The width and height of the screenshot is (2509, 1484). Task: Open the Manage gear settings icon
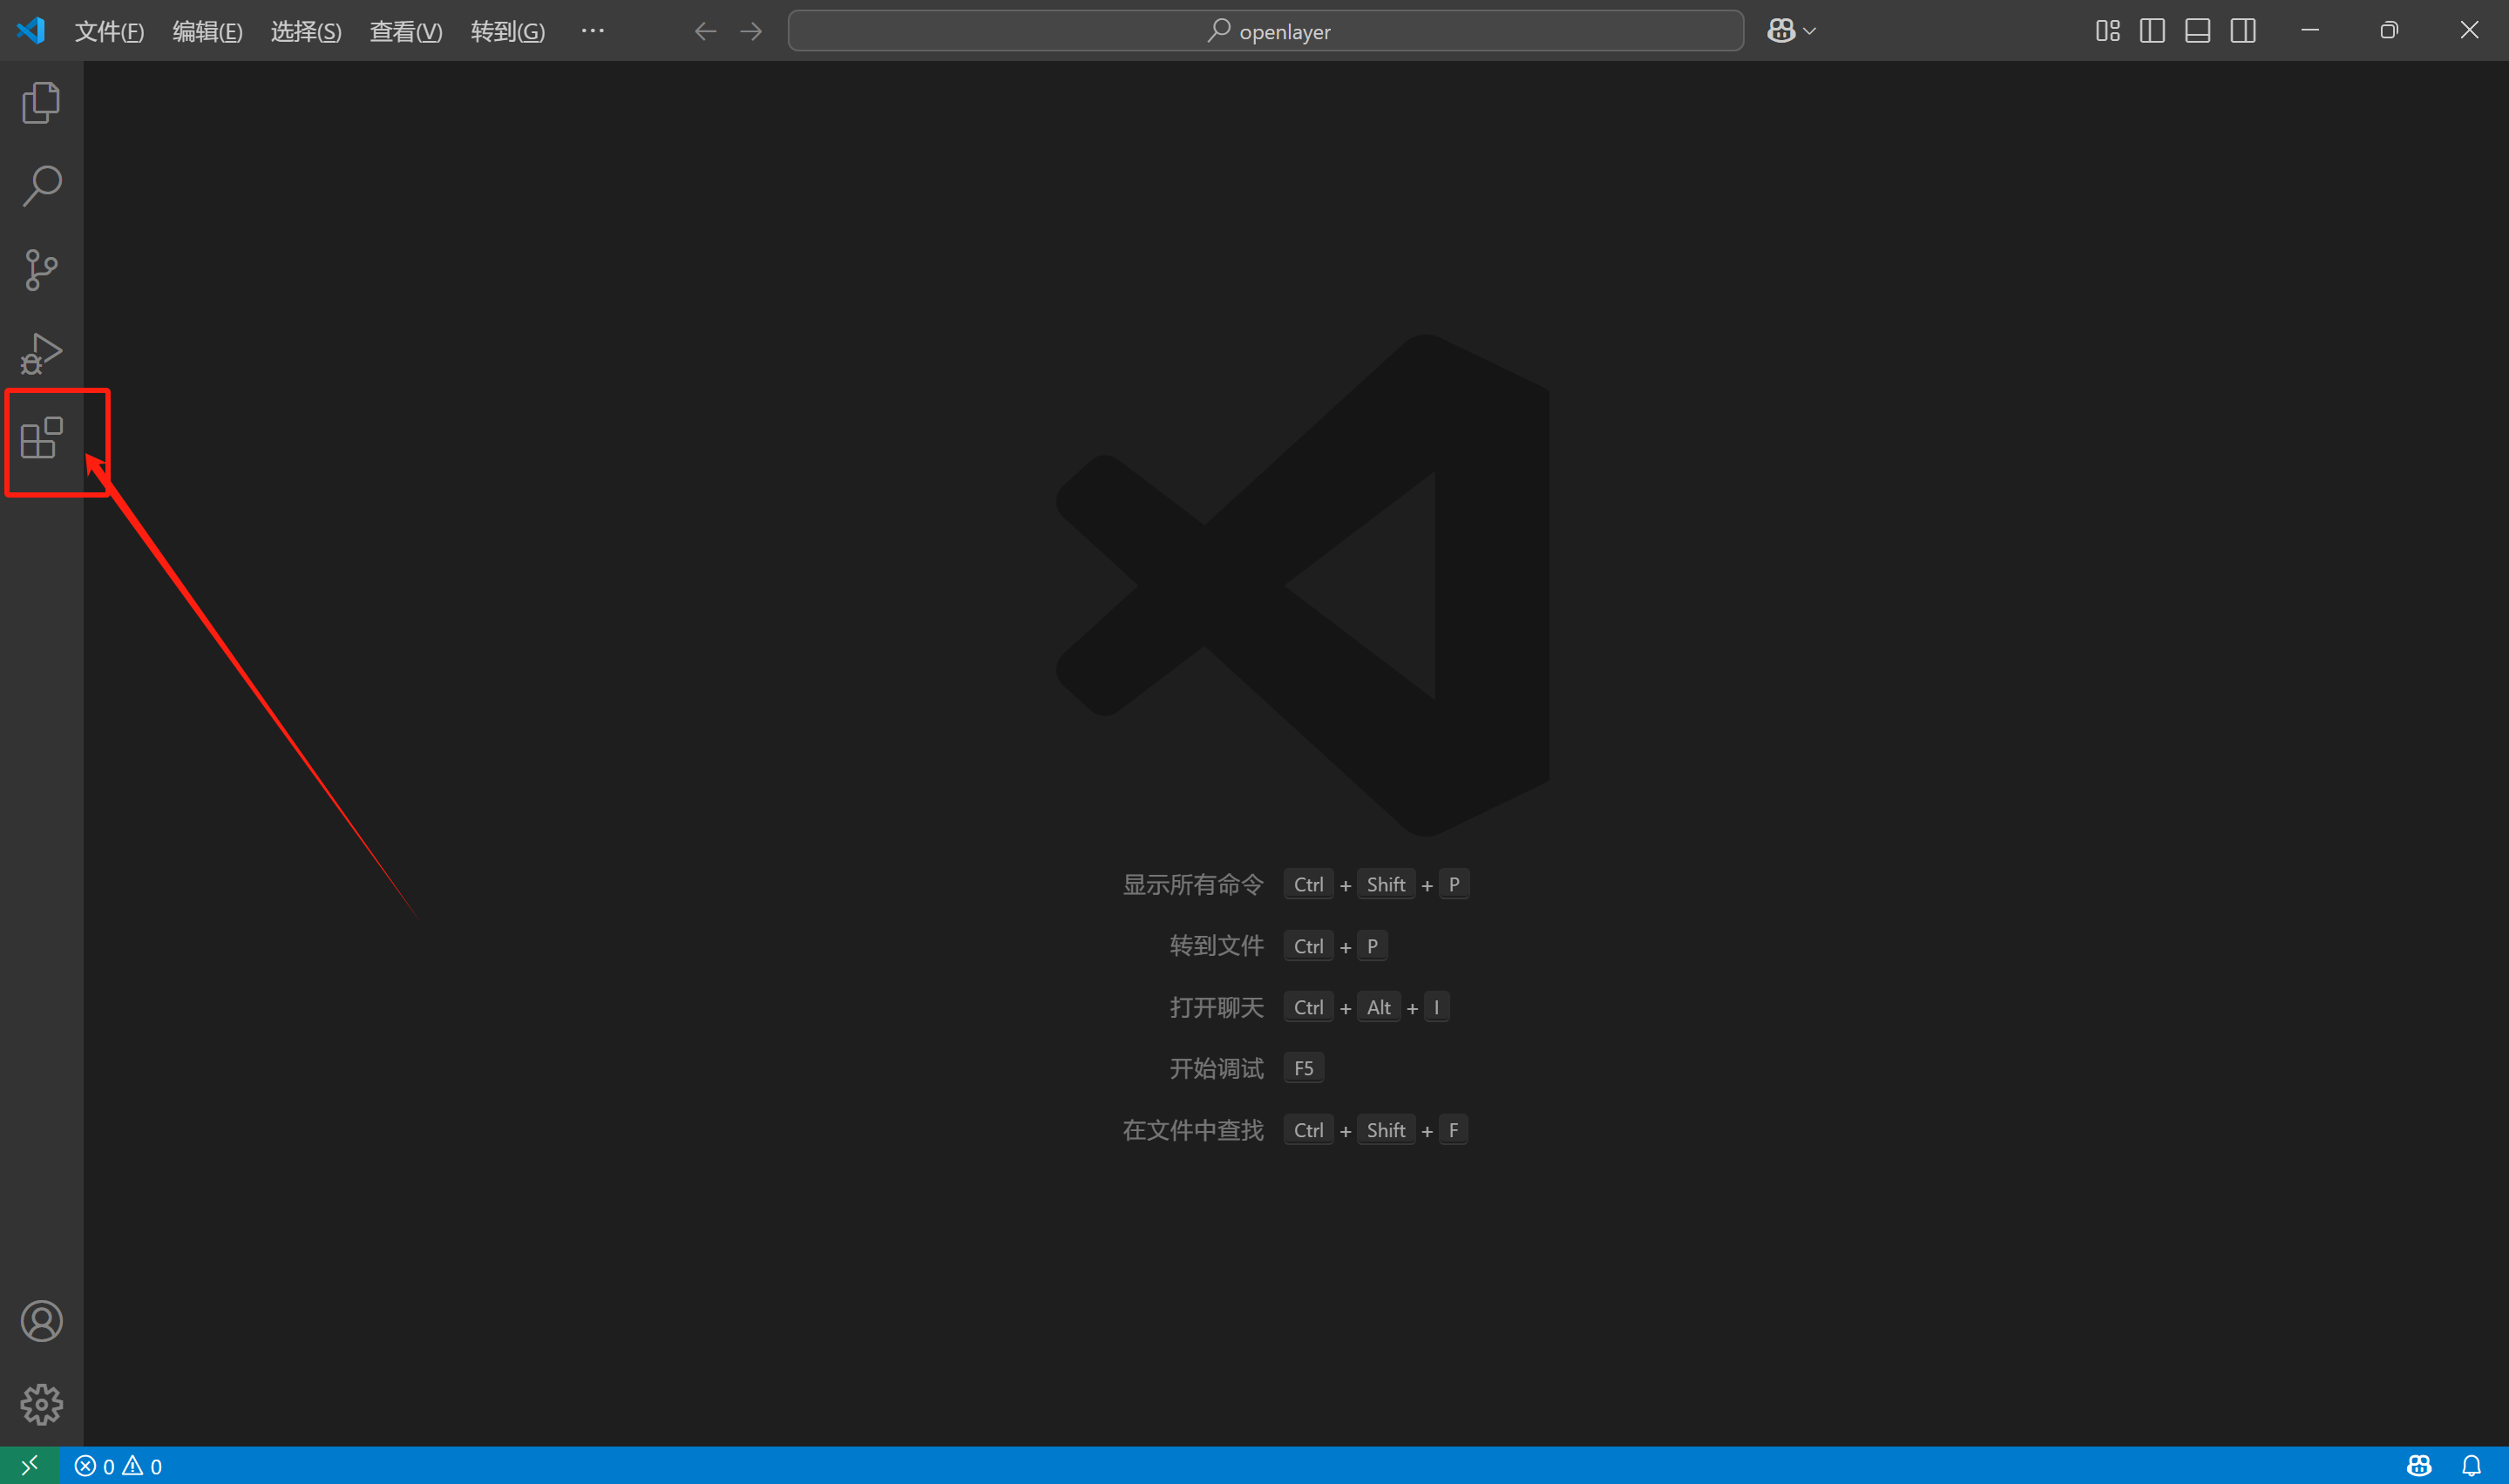point(41,1404)
